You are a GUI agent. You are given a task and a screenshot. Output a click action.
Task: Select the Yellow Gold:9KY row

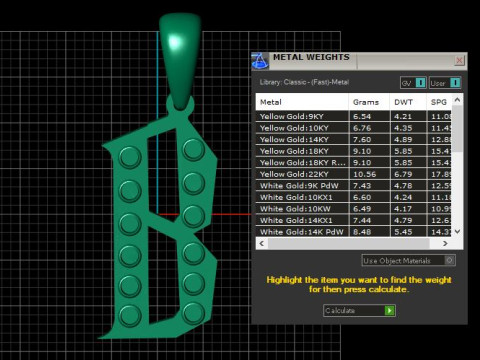tap(353, 116)
